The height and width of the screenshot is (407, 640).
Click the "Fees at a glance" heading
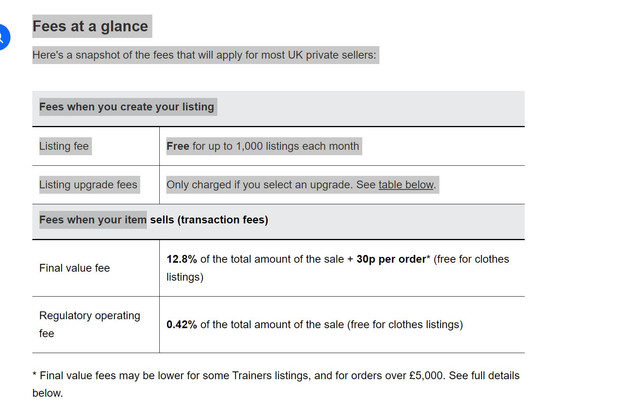point(90,27)
